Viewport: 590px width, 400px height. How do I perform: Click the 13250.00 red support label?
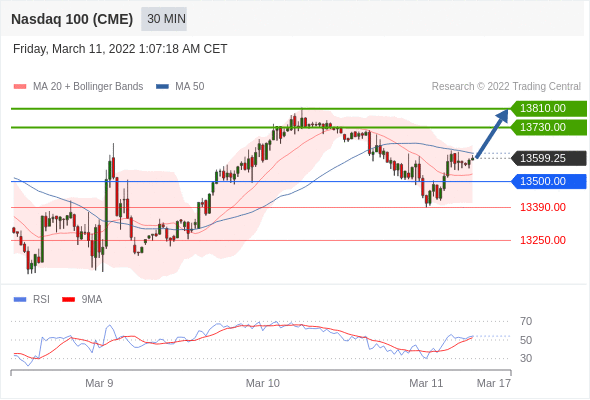click(543, 240)
